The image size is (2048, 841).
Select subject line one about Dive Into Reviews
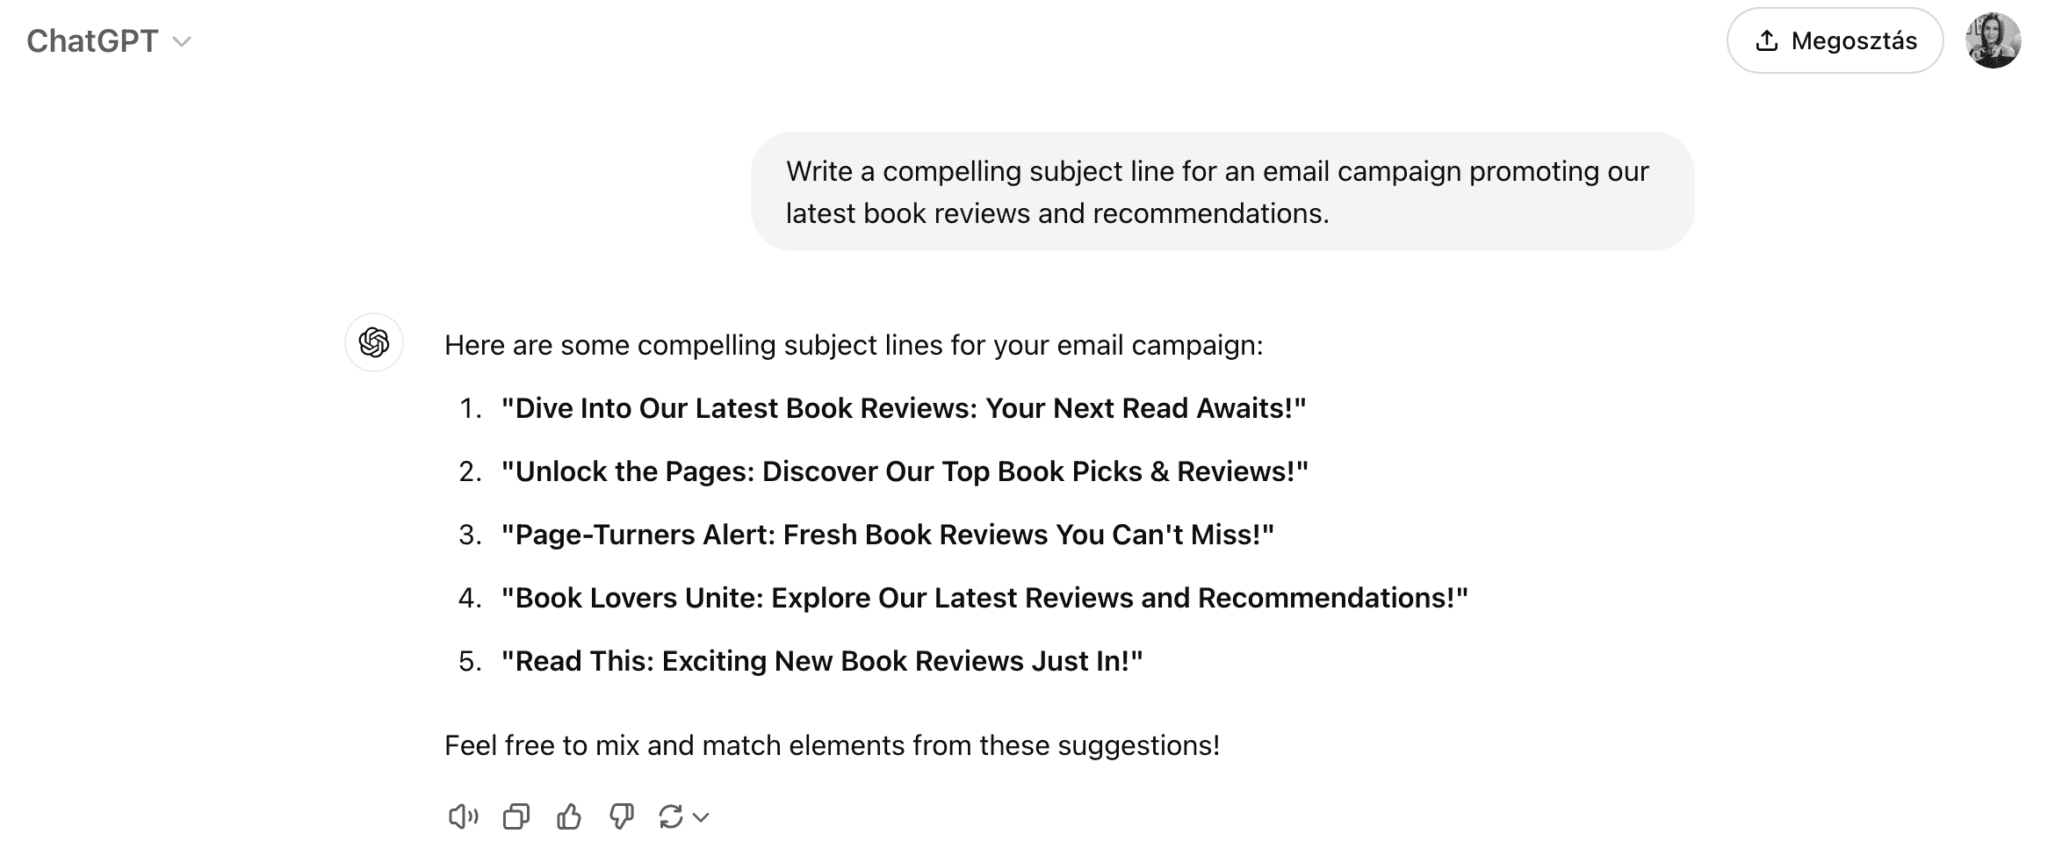[x=902, y=408]
